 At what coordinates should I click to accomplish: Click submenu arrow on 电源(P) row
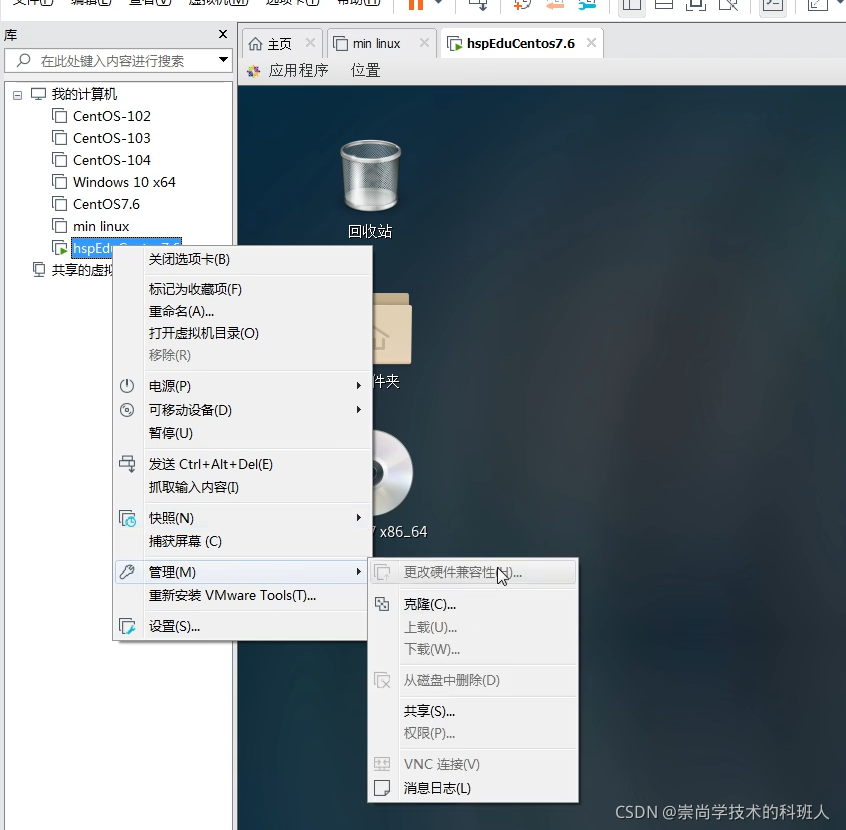[358, 385]
